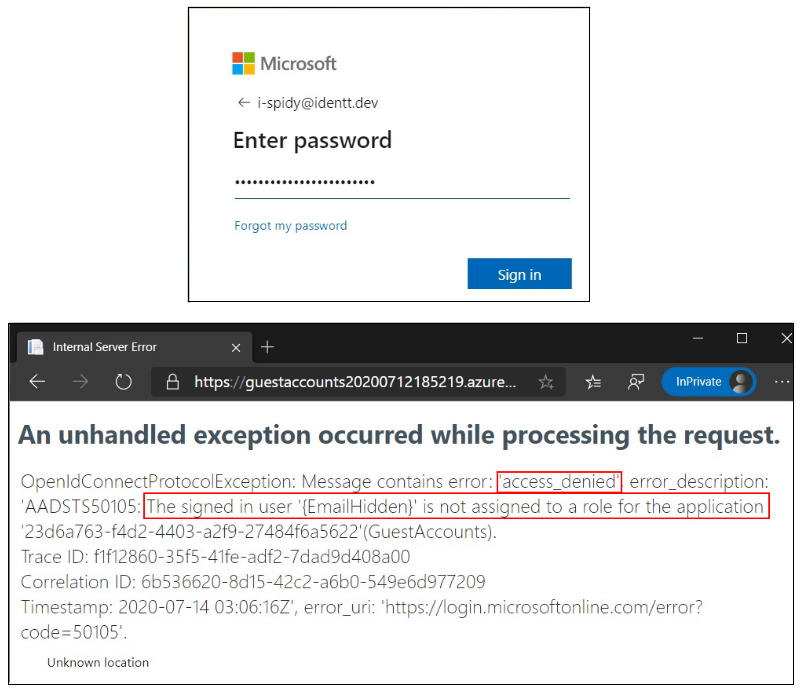Click the back arrow beside i-spidy@identt.dev

tap(243, 103)
